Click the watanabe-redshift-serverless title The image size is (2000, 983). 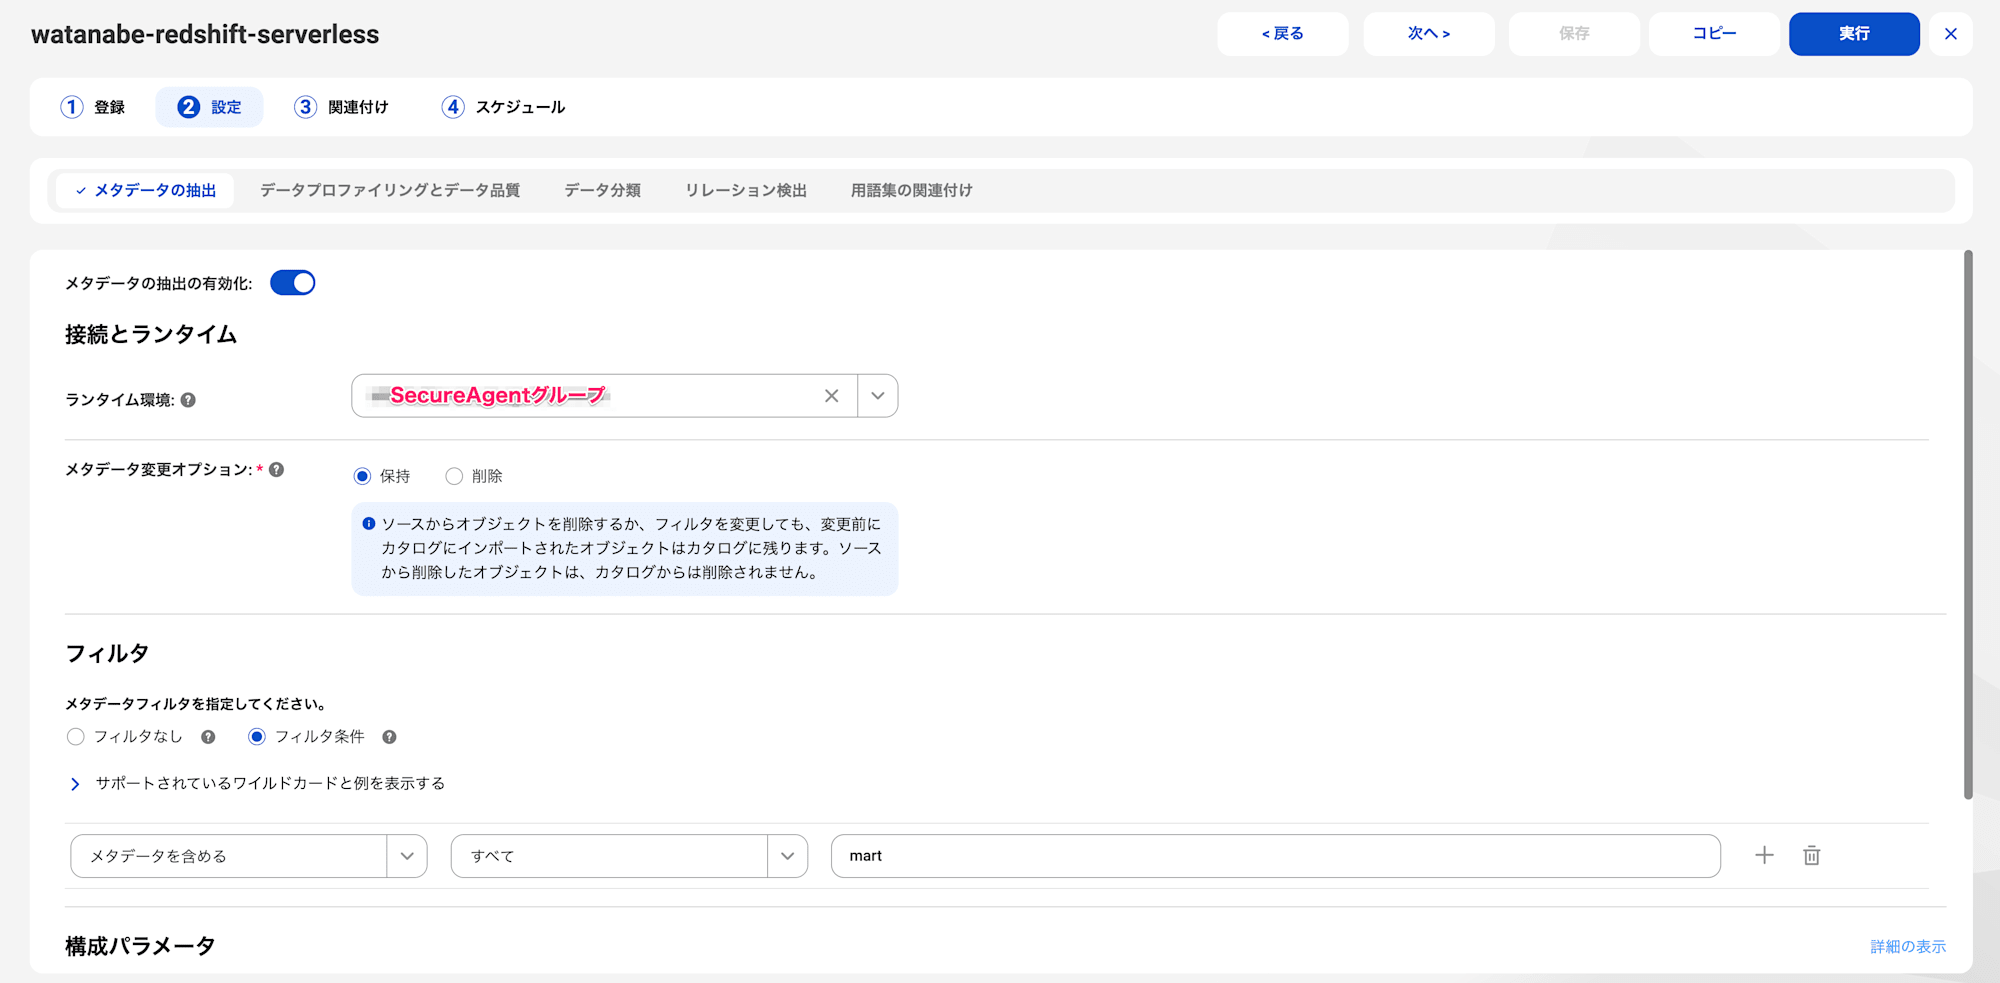[x=205, y=34]
